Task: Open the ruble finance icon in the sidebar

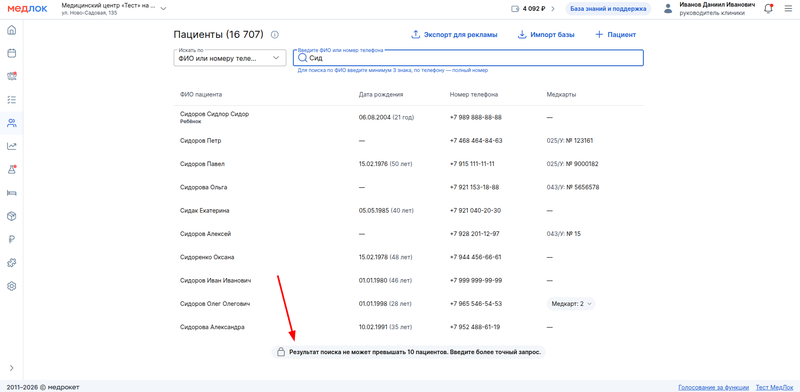Action: 11,239
